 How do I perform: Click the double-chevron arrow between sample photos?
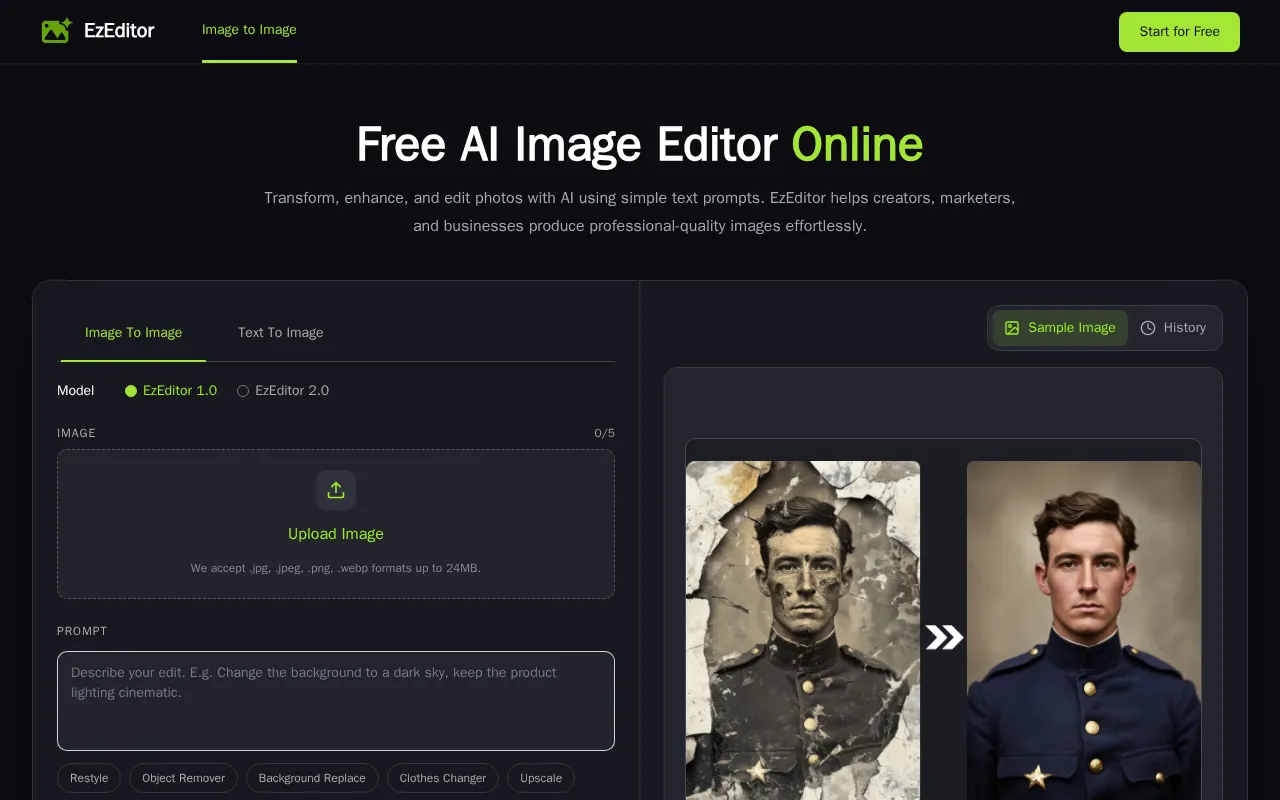(x=944, y=637)
